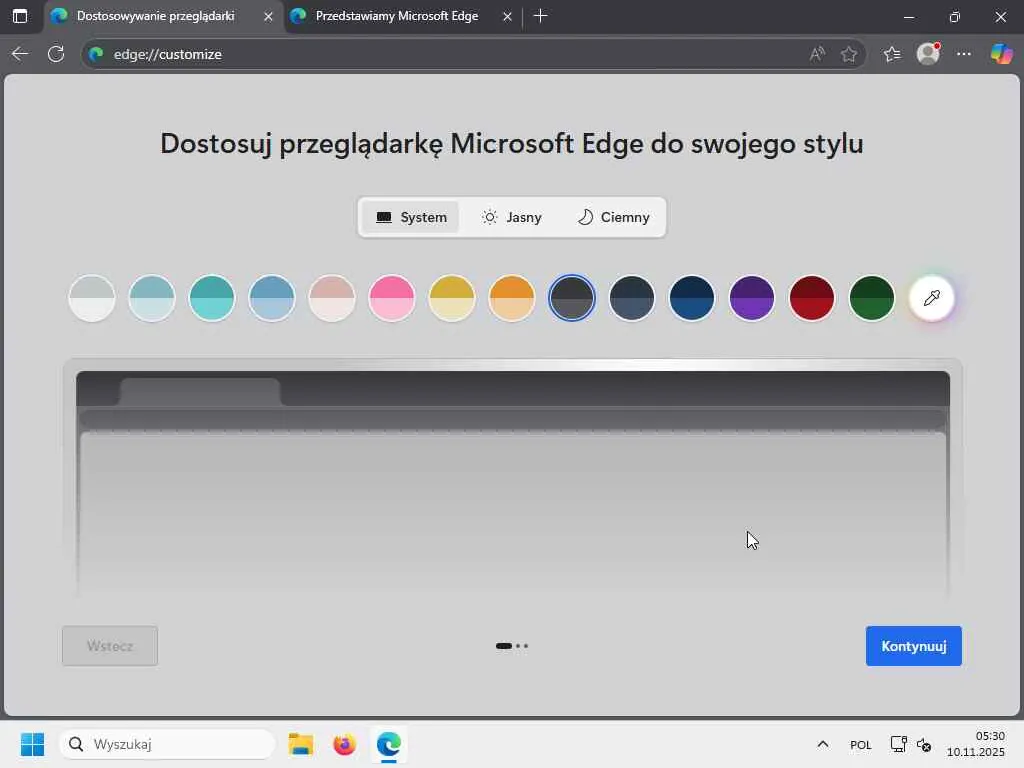
Task: Reload the page with refresh icon
Action: 56,54
